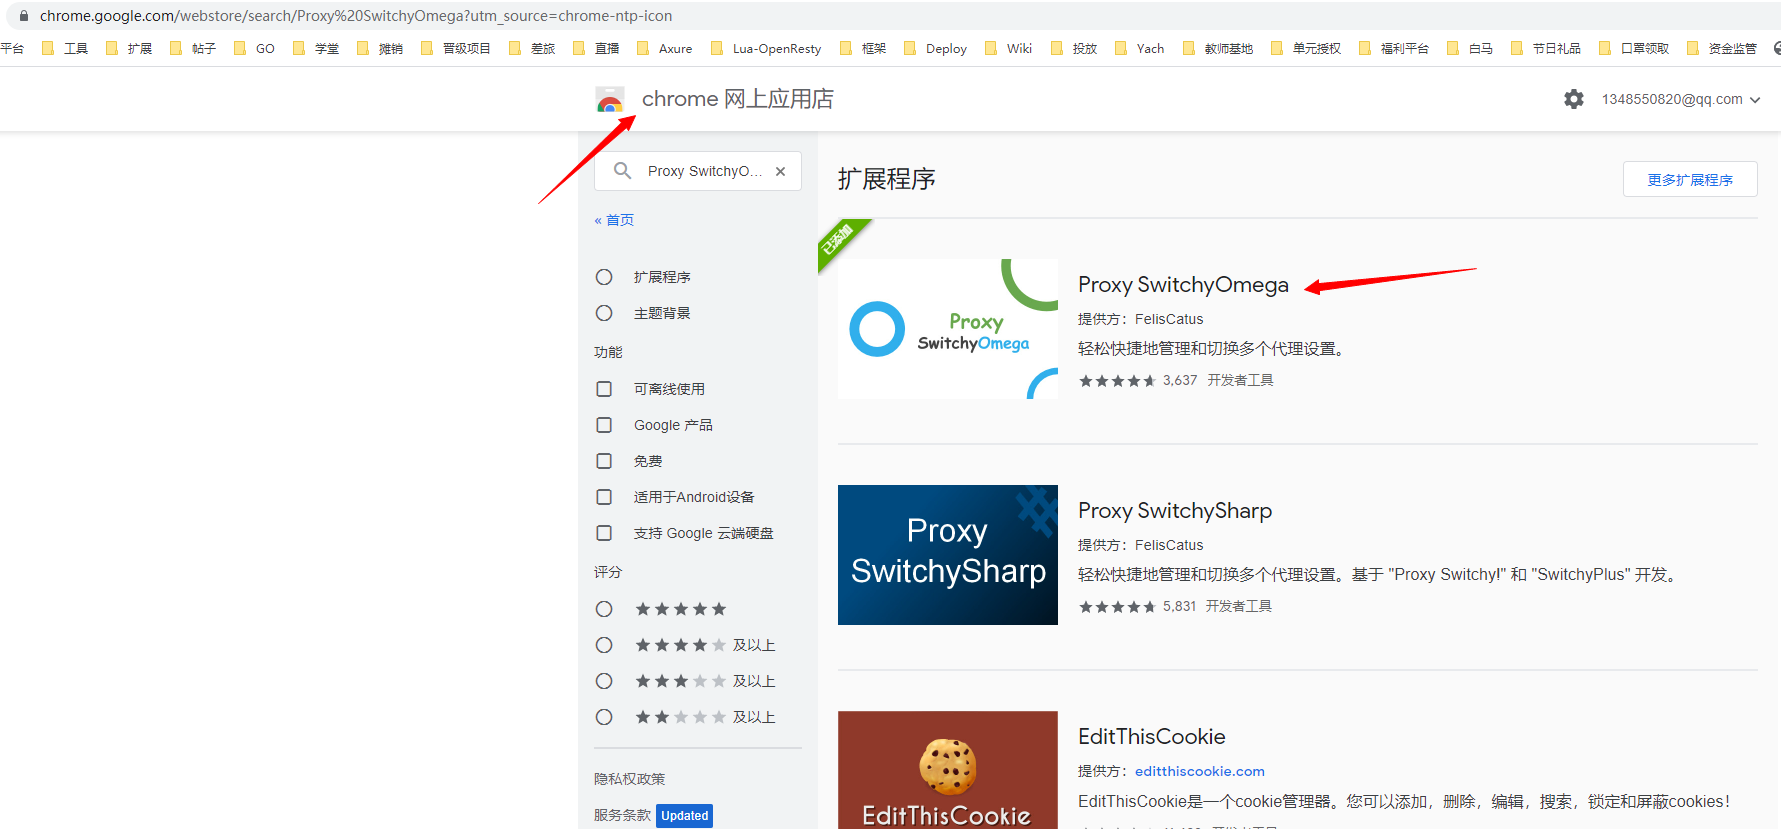Viewport: 1781px width, 829px height.
Task: Click the Proxy SwitchySharp thumbnail image
Action: coord(947,555)
